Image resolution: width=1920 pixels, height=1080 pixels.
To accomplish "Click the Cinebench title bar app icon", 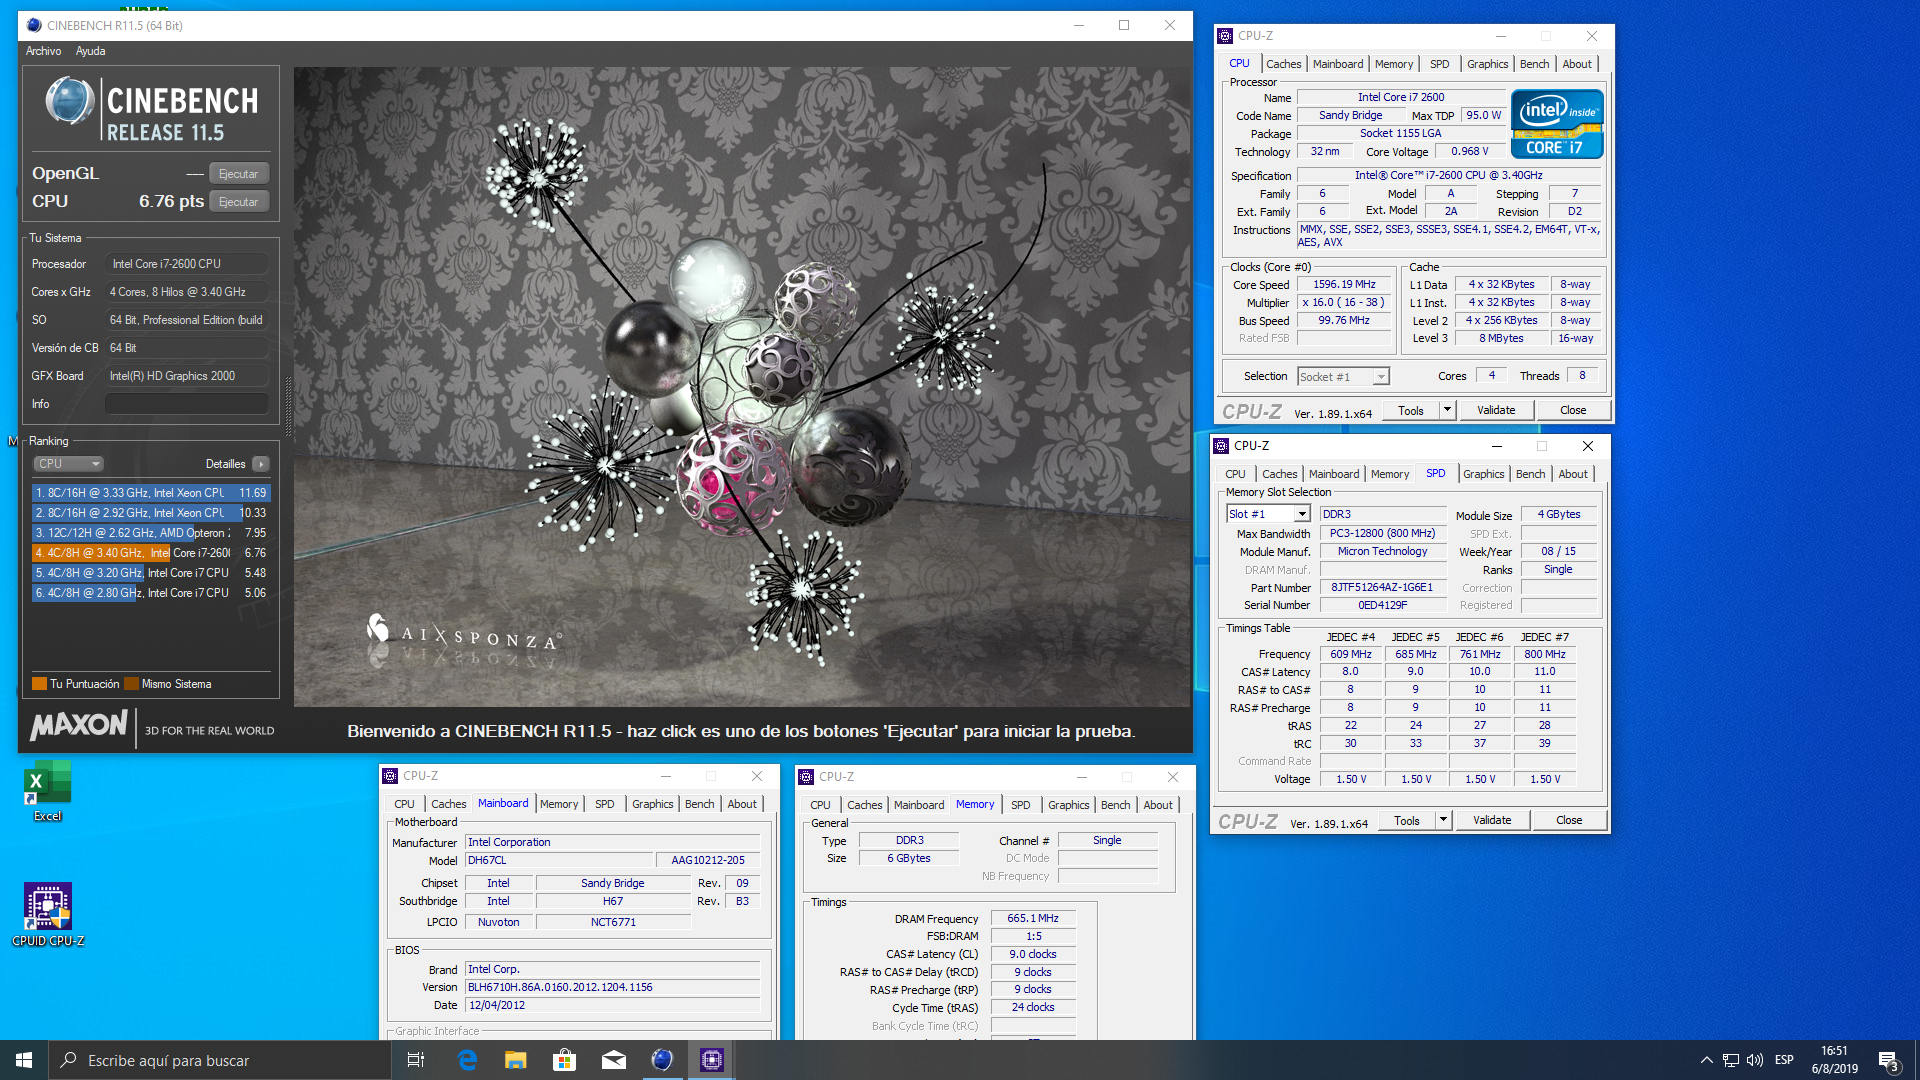I will 34,25.
